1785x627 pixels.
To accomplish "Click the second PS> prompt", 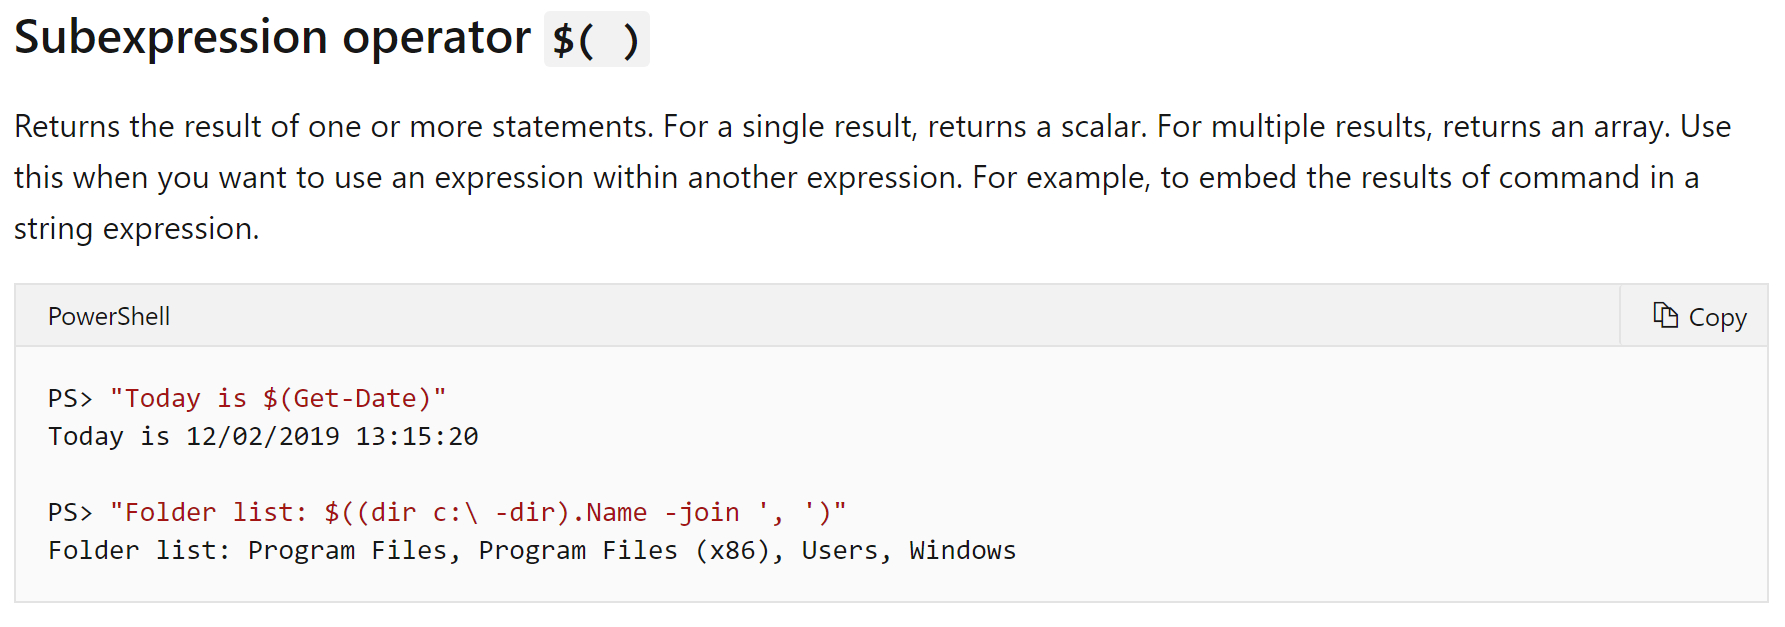I will [x=70, y=512].
